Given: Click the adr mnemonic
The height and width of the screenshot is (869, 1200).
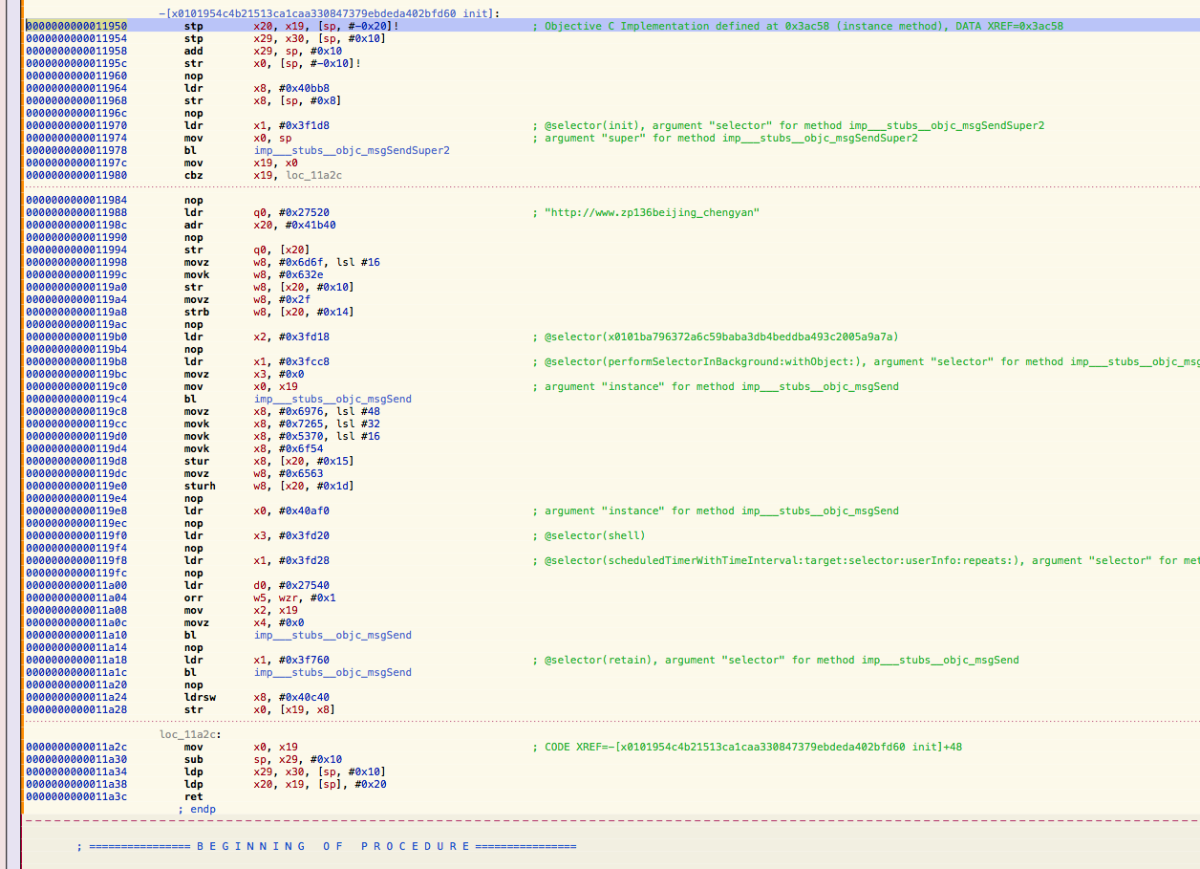Looking at the screenshot, I should click(194, 225).
